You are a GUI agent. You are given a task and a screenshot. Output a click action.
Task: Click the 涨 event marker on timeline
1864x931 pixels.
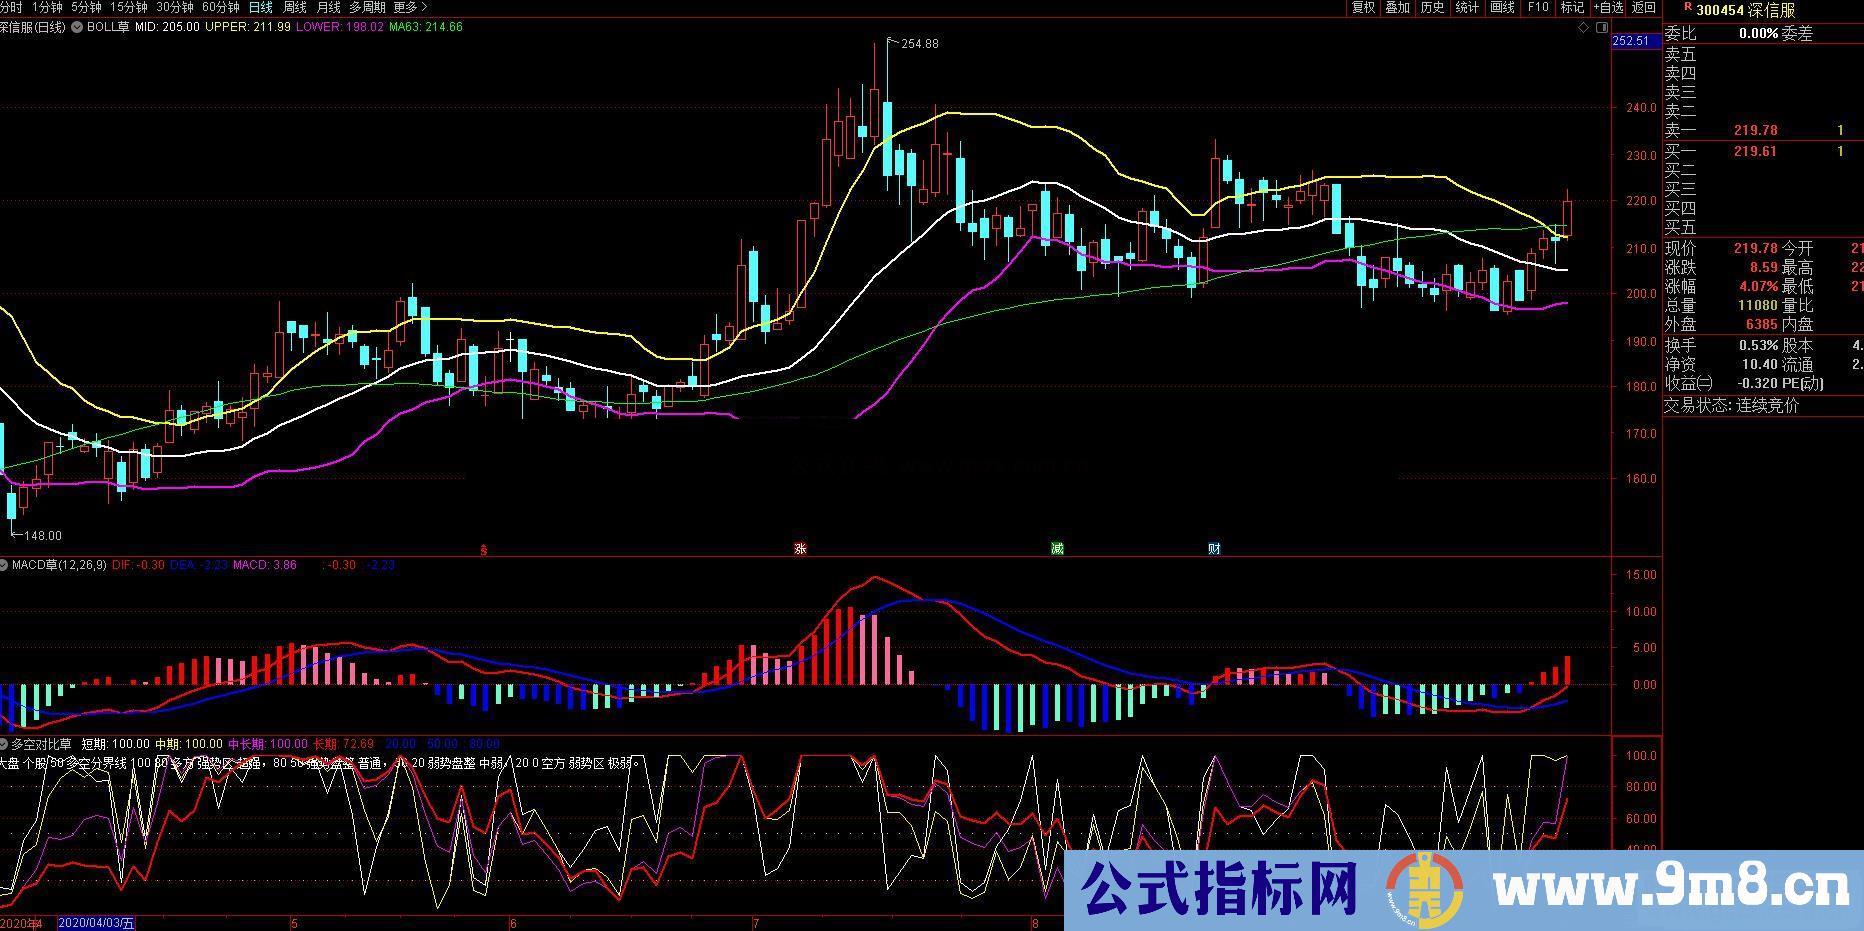(800, 549)
